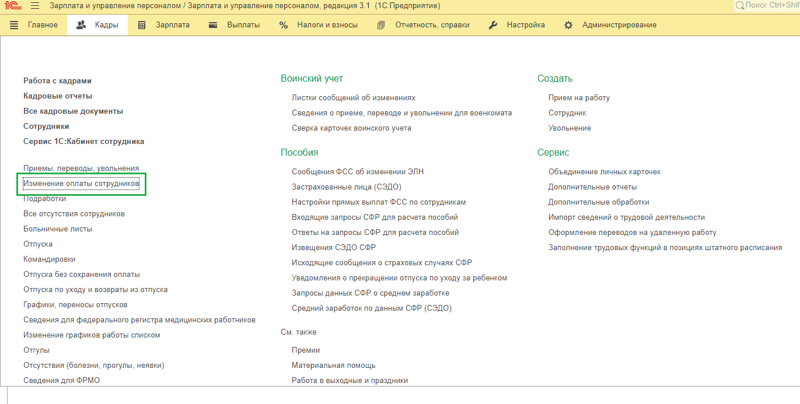Open Приемы, переводы, увольнения

[x=81, y=168]
